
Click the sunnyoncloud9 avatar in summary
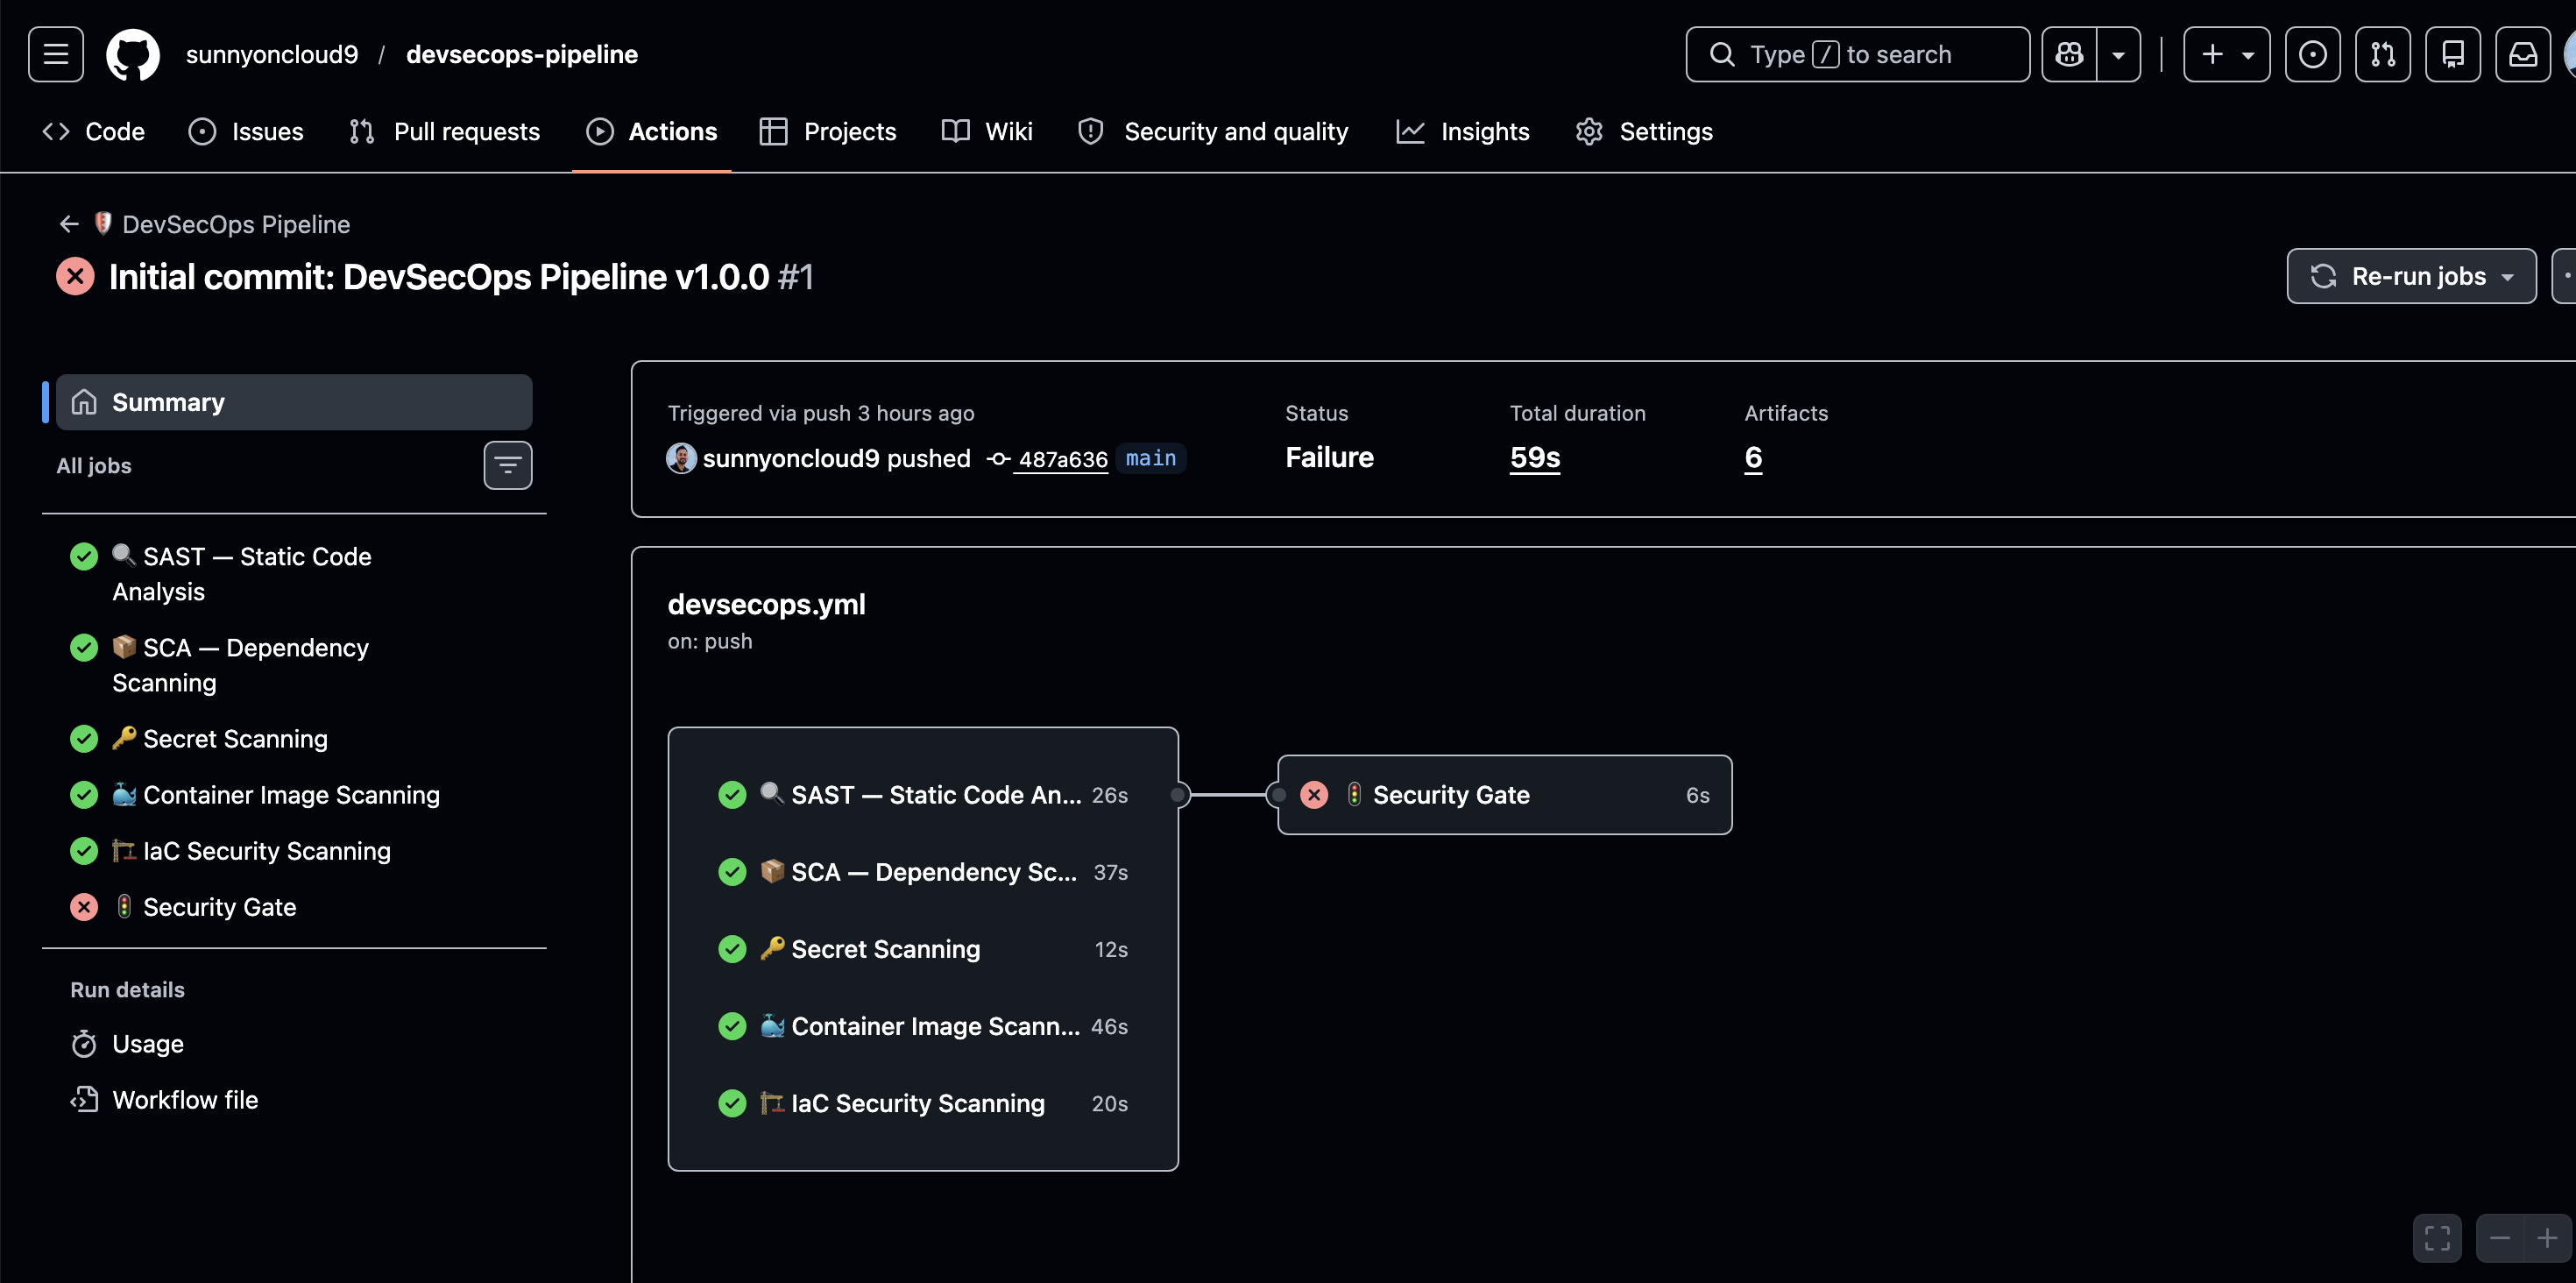[682, 458]
